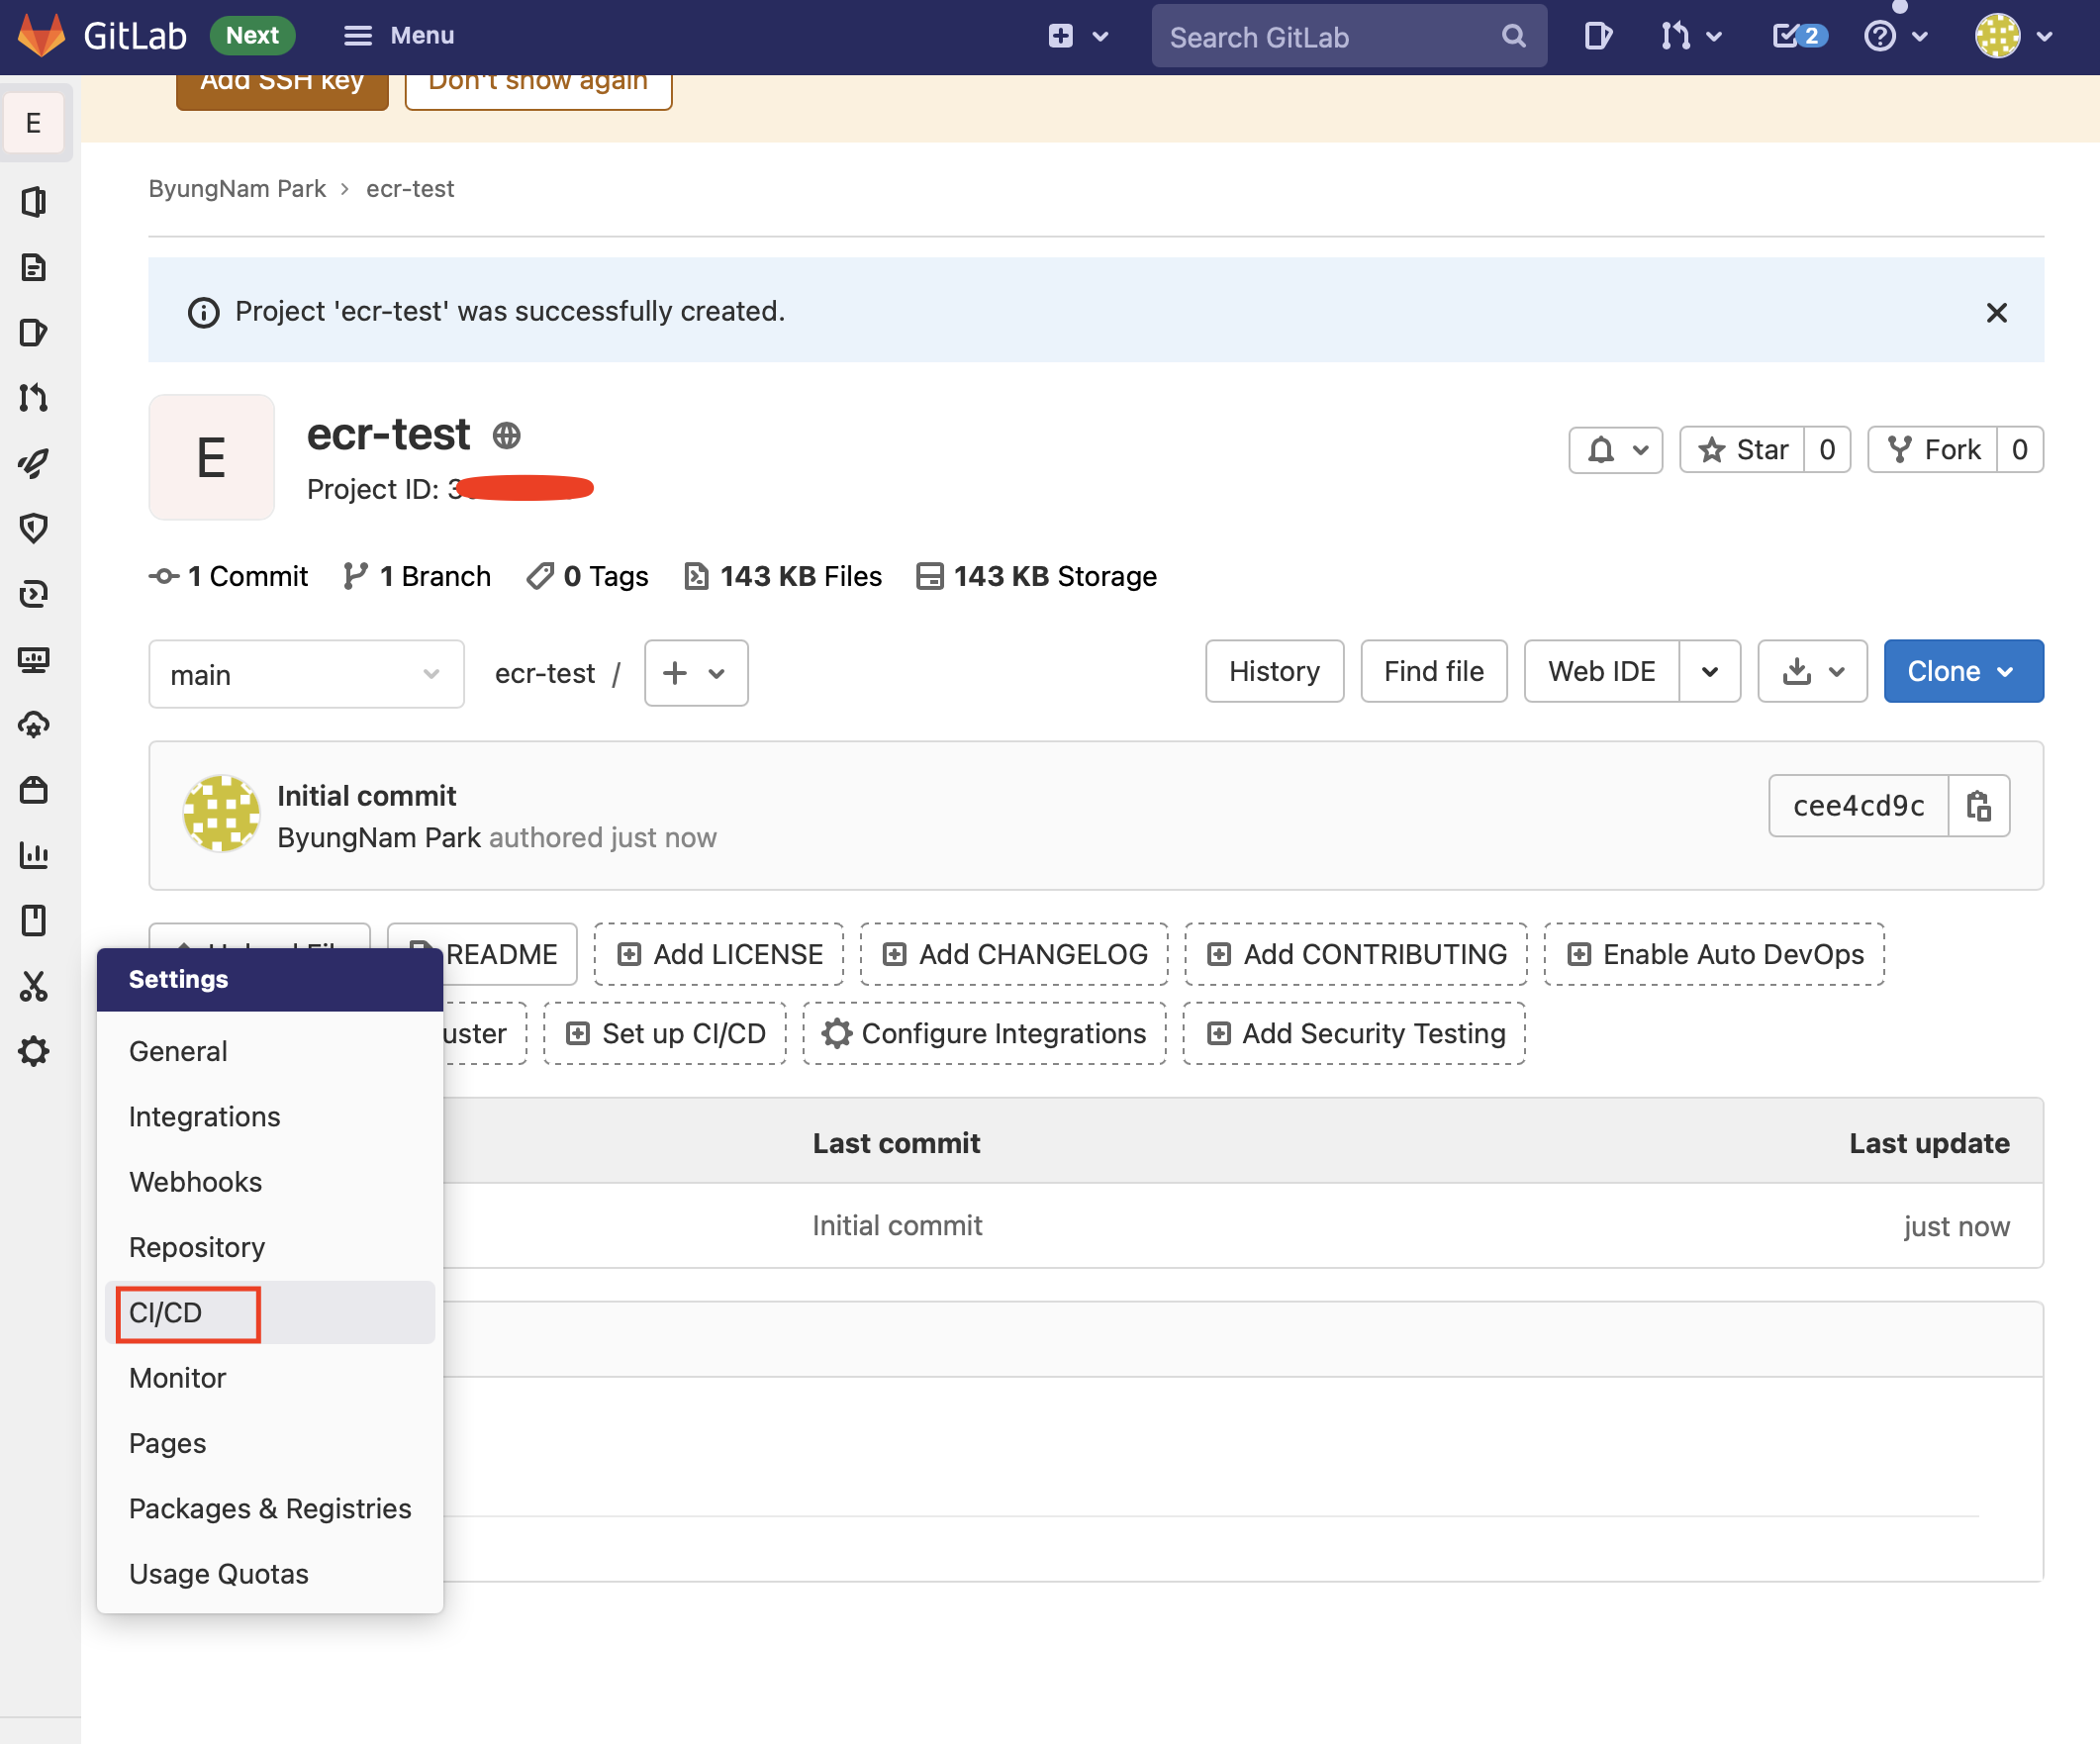Viewport: 2100px width, 1744px height.
Task: Open the Issues icon in top bar
Action: pyautogui.click(x=1597, y=37)
